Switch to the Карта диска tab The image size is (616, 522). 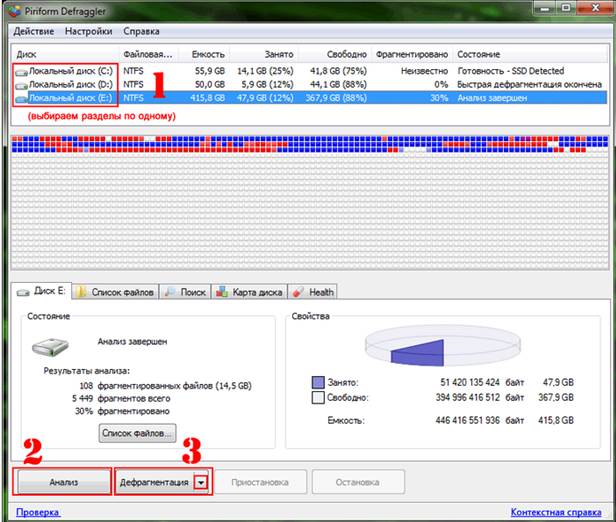click(x=249, y=292)
